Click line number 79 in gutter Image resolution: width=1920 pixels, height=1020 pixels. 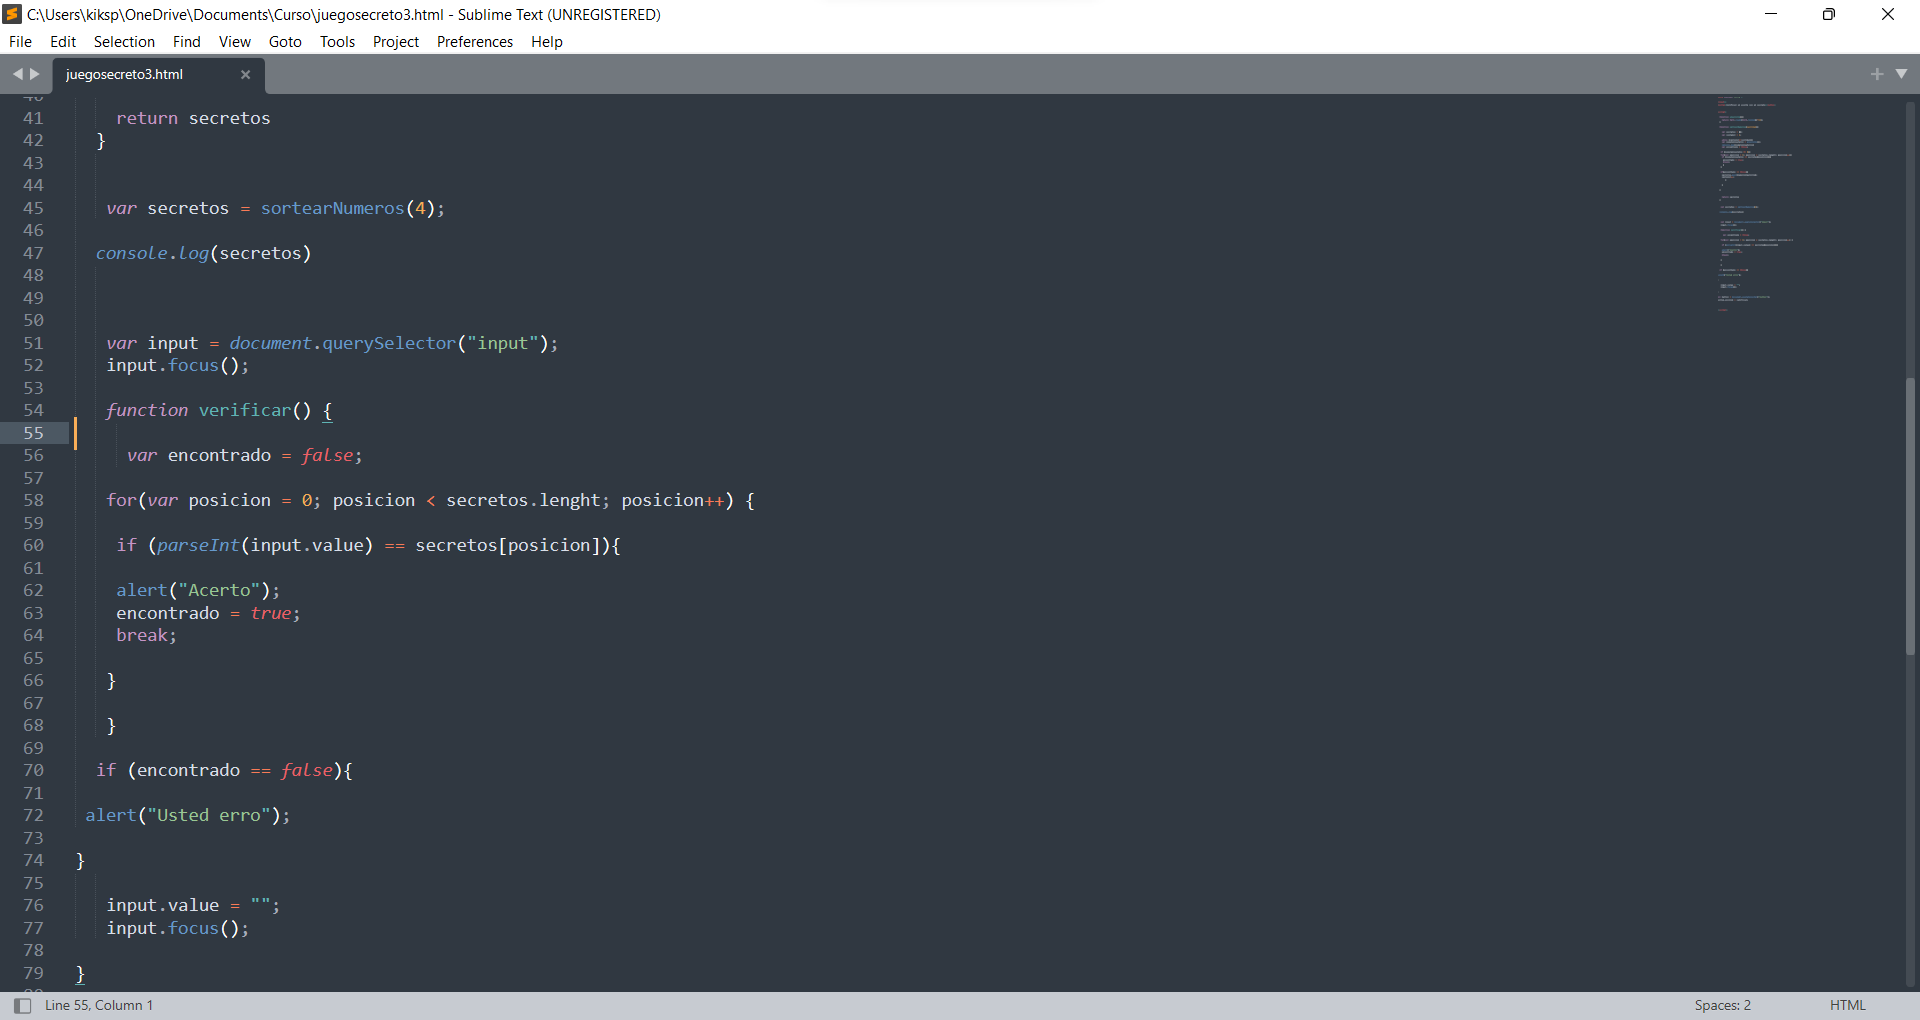pos(33,973)
